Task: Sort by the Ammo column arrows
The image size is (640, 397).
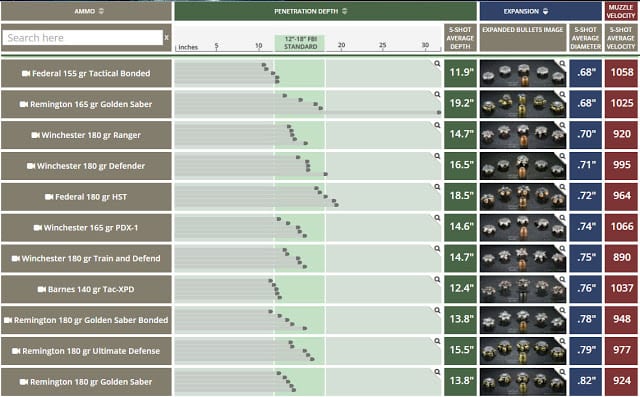Action: pos(101,11)
